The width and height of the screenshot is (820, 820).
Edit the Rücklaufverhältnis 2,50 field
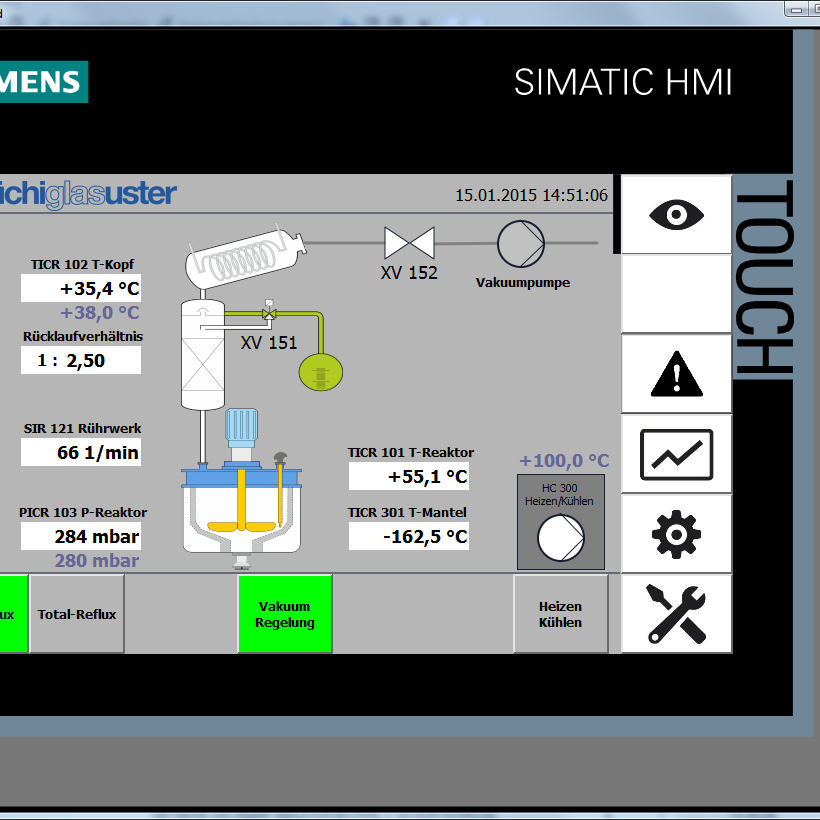pyautogui.click(x=81, y=360)
